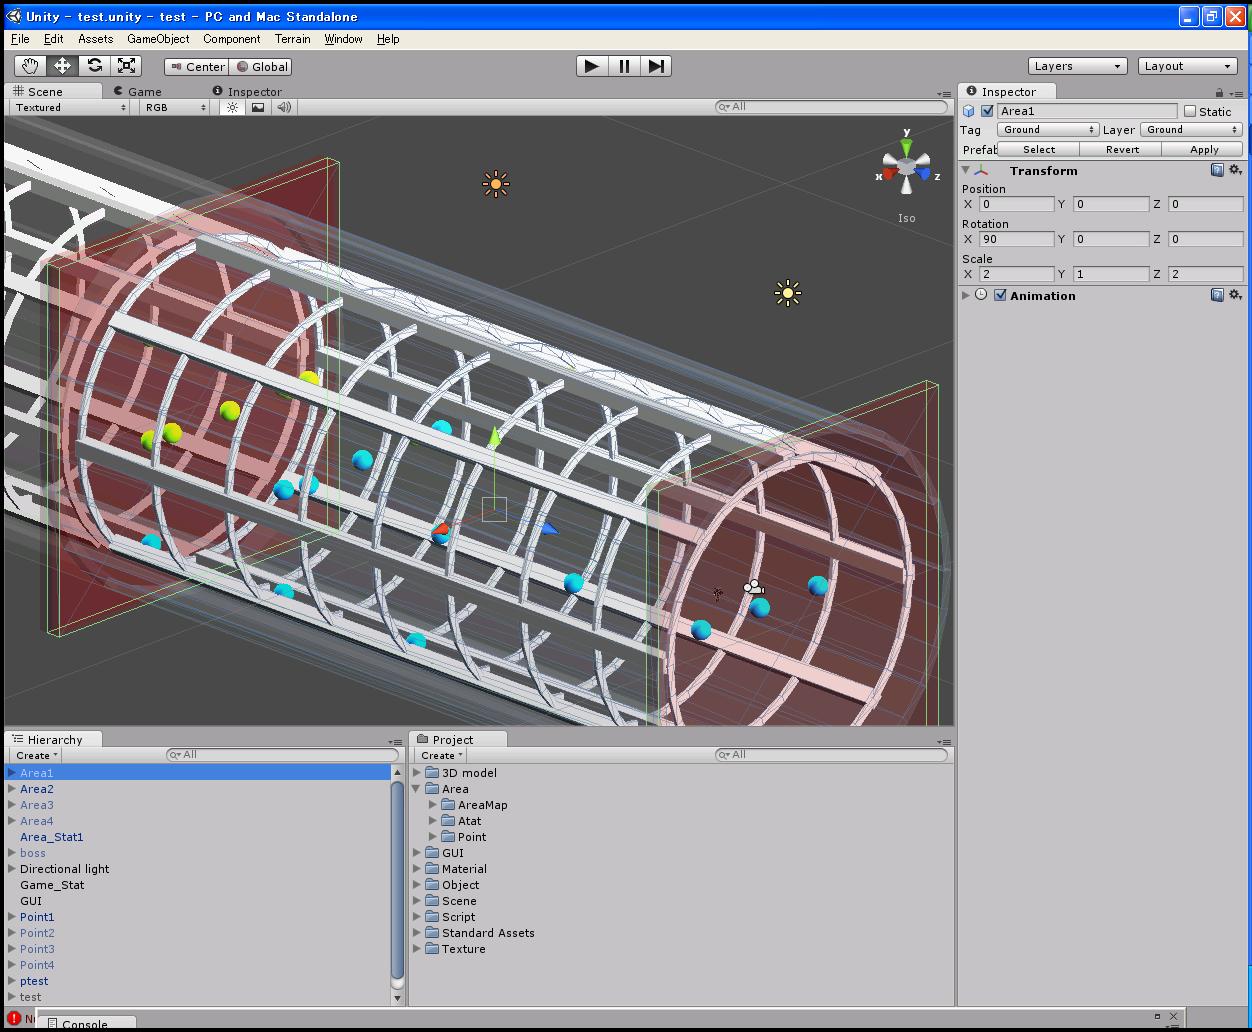Image resolution: width=1252 pixels, height=1032 pixels.
Task: Expand the 3D model folder
Action: click(x=418, y=773)
